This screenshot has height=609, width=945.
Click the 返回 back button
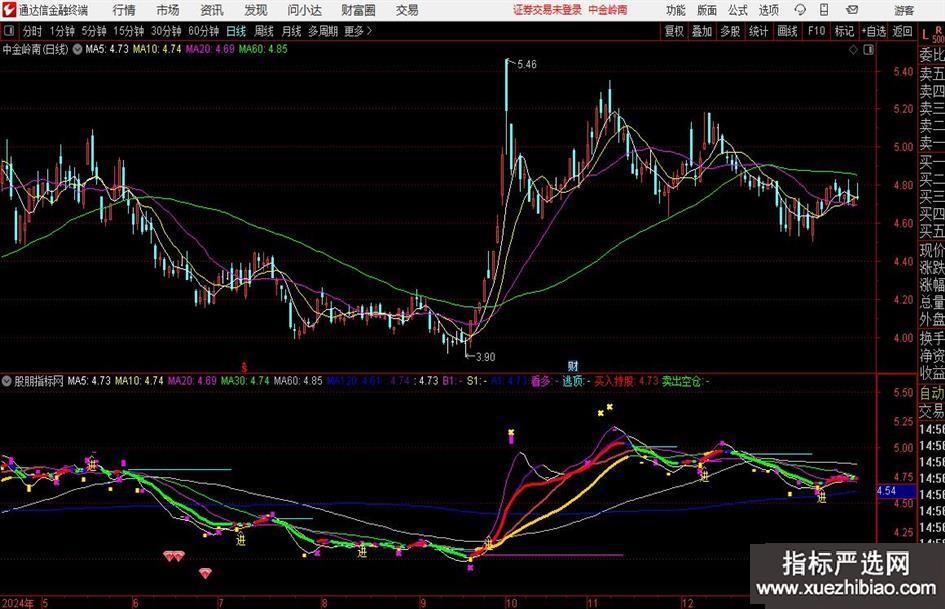(902, 31)
